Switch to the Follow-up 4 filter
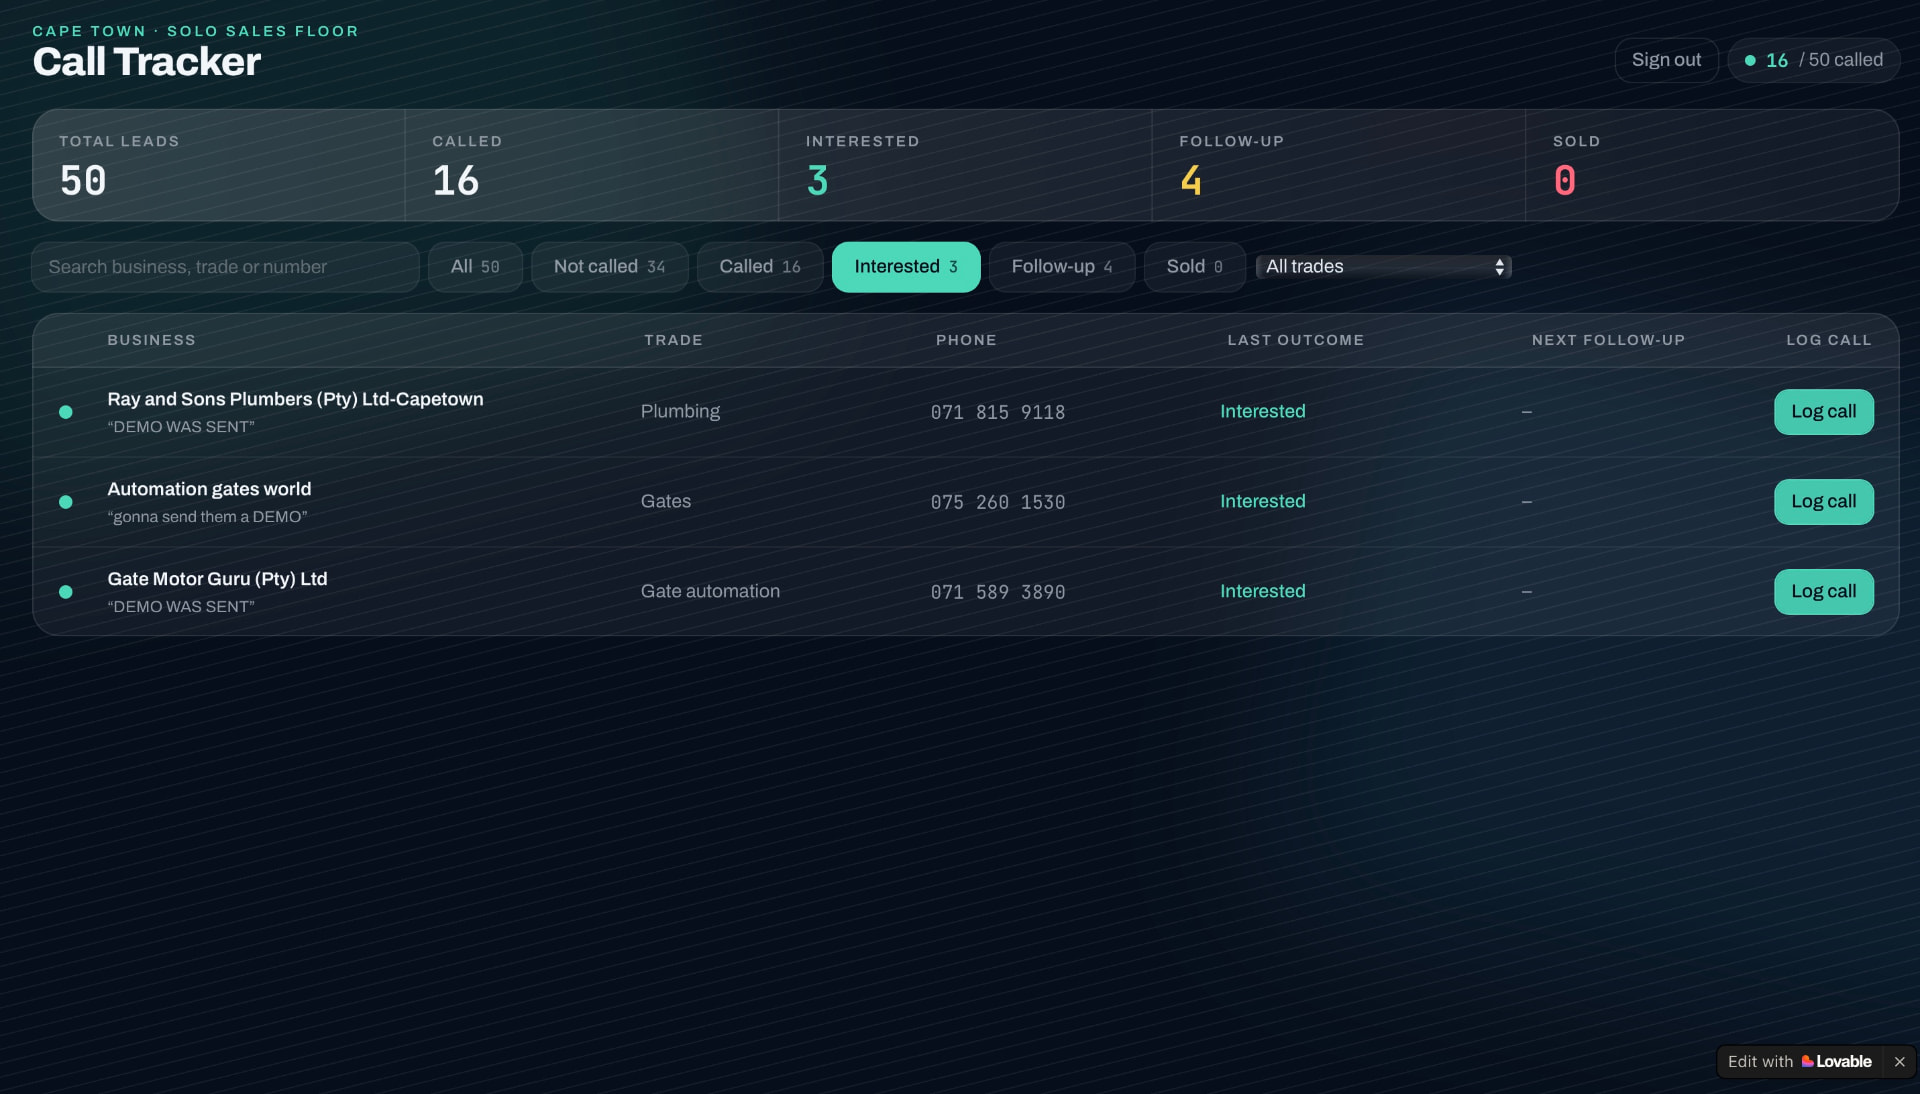 (1062, 267)
